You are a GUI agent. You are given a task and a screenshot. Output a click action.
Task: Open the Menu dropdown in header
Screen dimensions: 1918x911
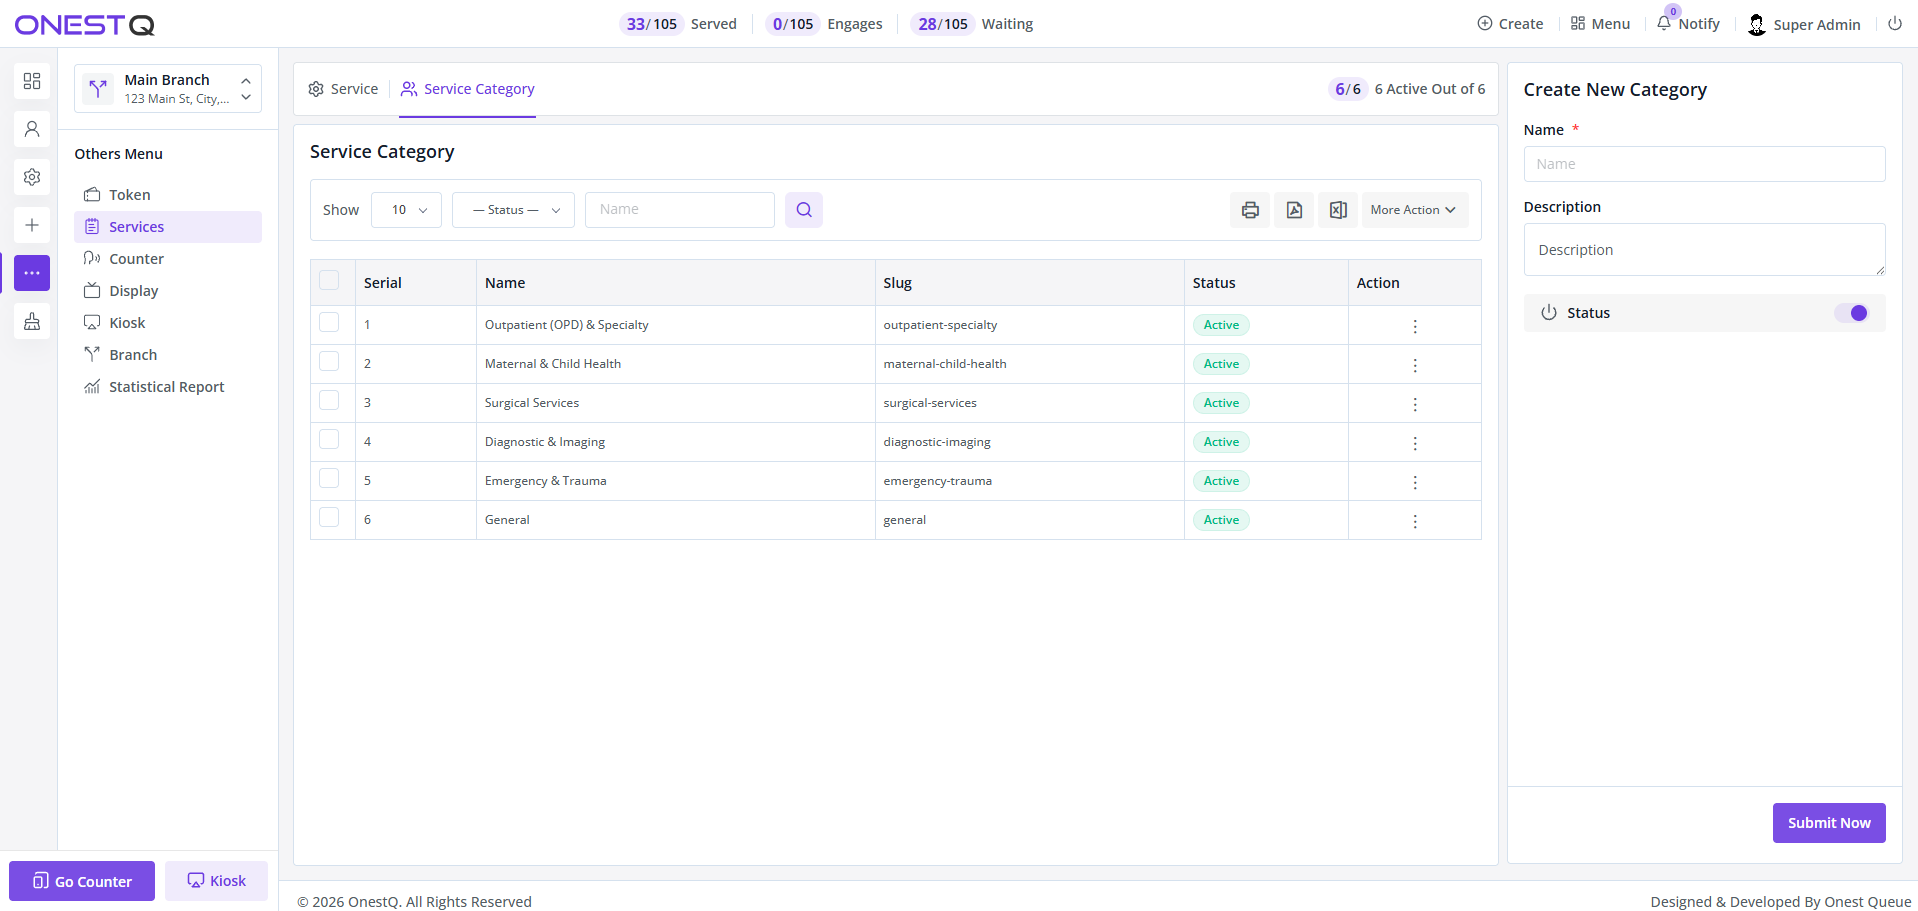pos(1600,23)
